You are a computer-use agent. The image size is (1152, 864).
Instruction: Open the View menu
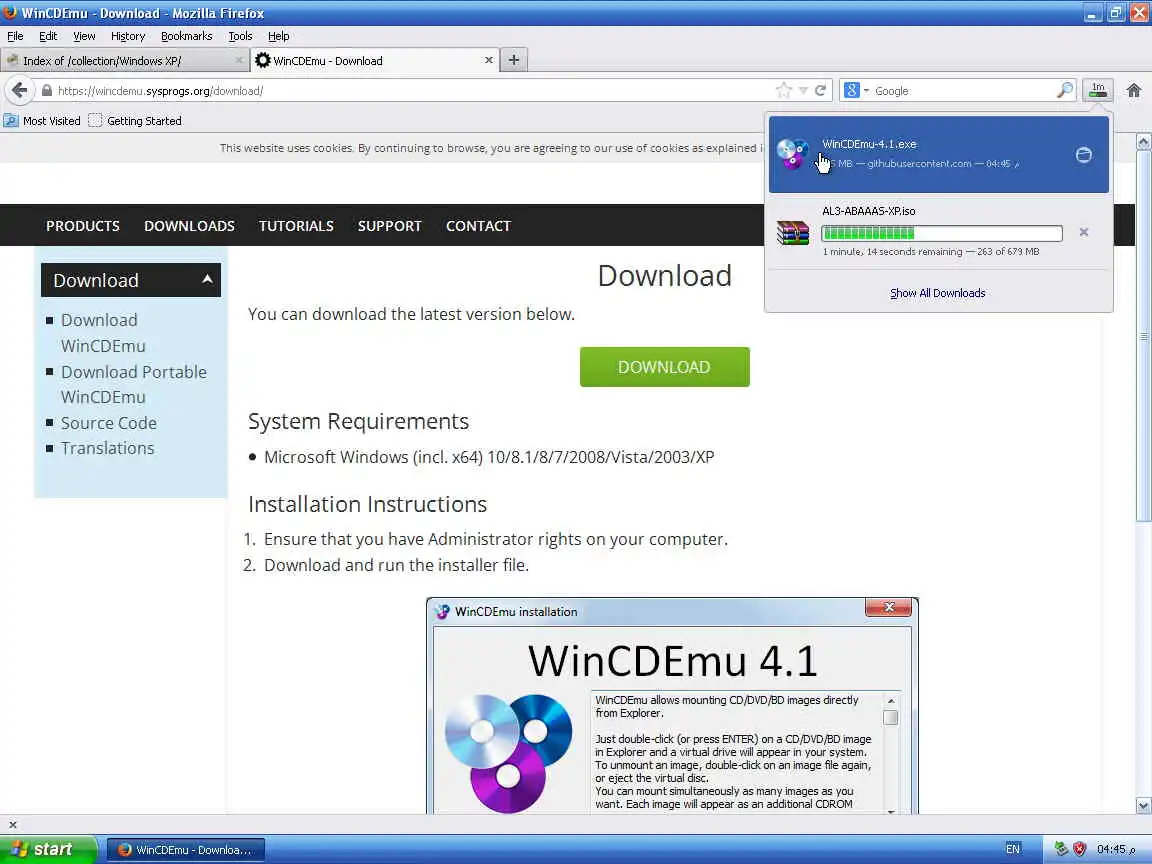84,36
